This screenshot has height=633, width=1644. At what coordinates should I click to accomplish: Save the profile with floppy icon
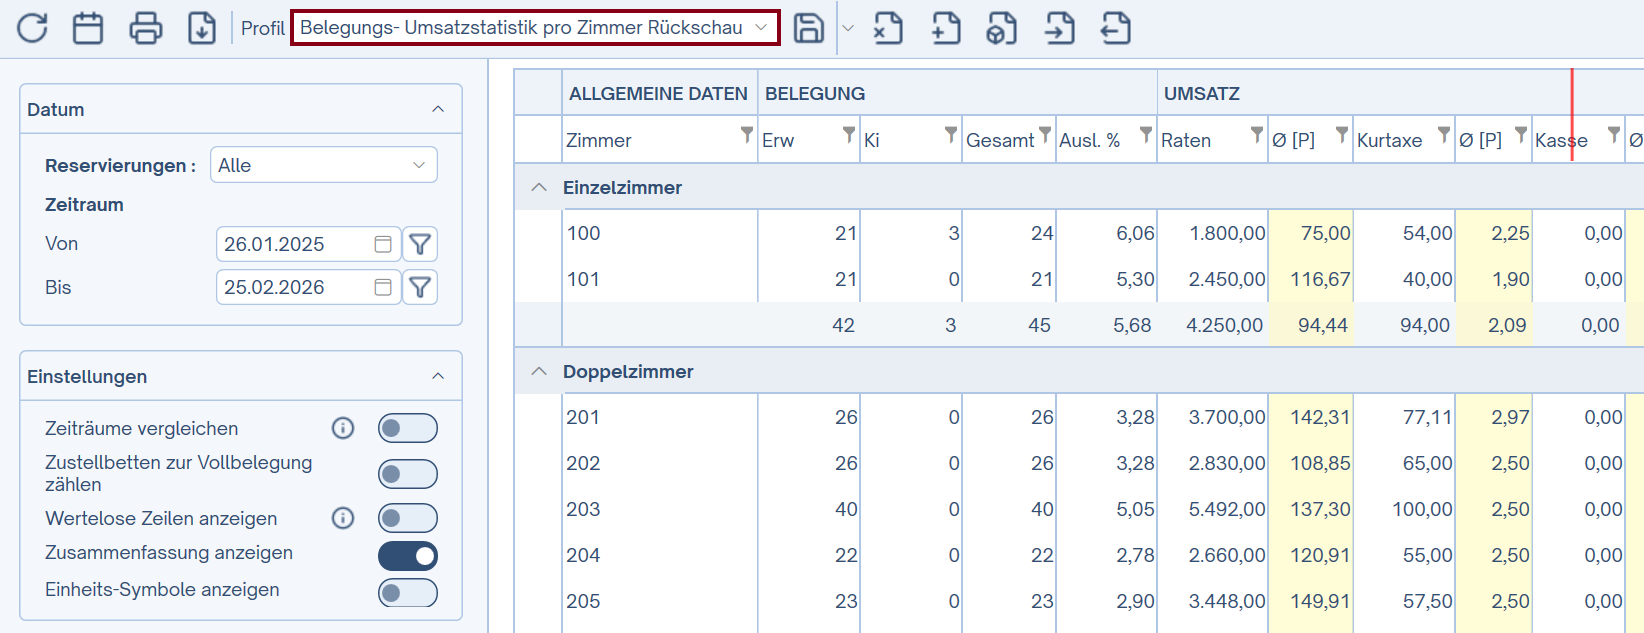pyautogui.click(x=809, y=28)
